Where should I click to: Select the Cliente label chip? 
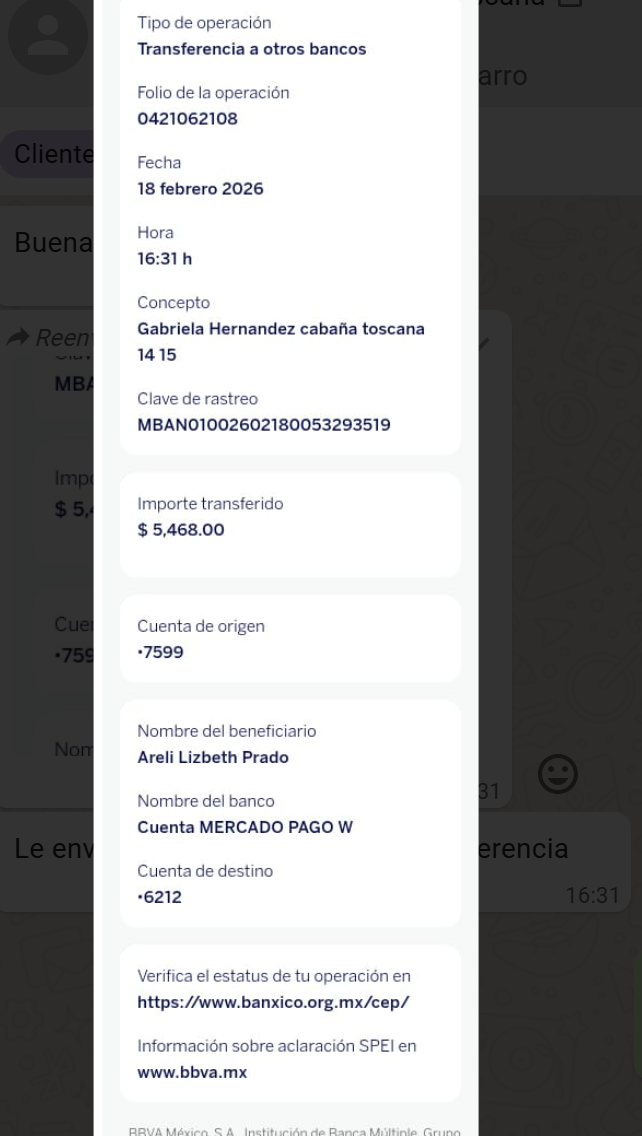(x=52, y=155)
